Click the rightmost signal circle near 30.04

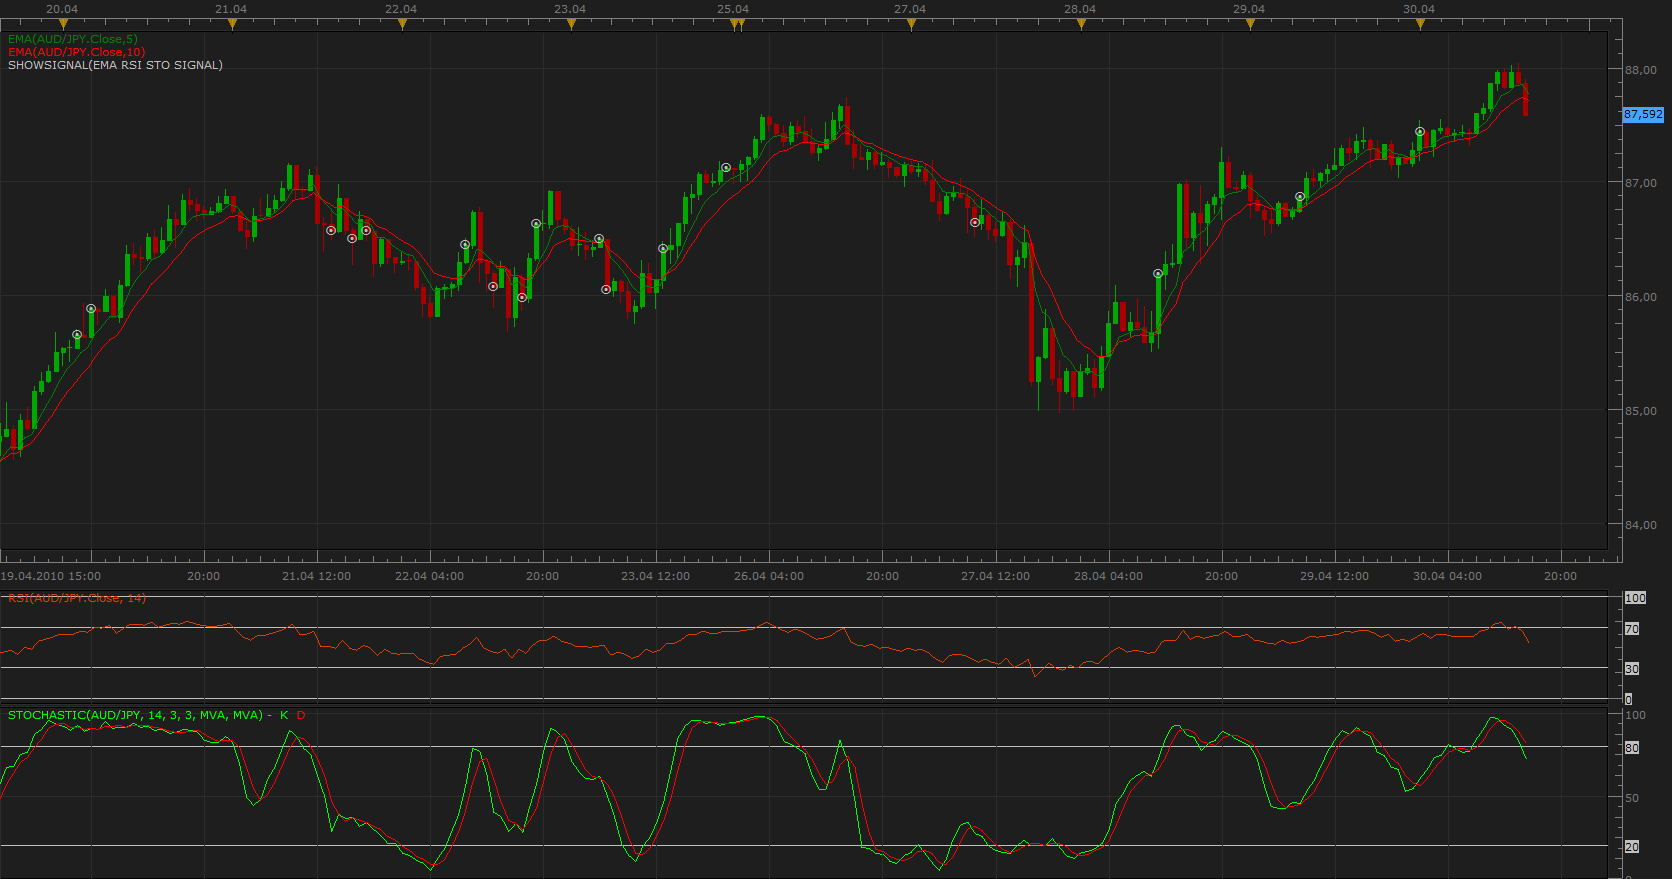1420,131
